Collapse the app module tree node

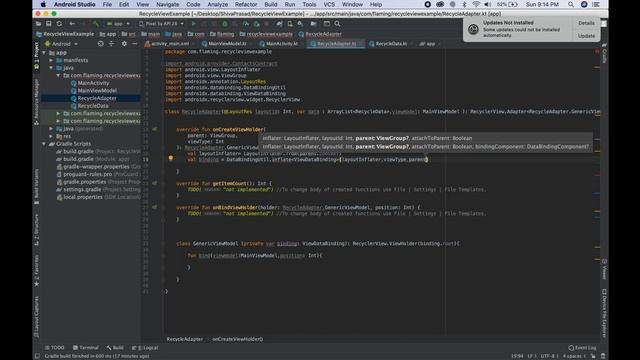pyautogui.click(x=44, y=53)
